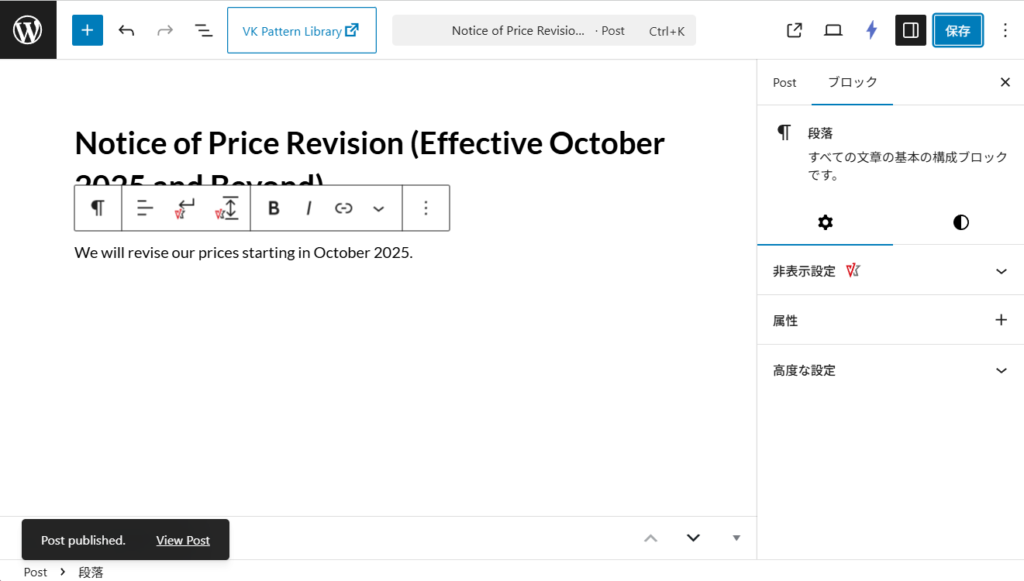Click the 保存 save button

(x=958, y=30)
